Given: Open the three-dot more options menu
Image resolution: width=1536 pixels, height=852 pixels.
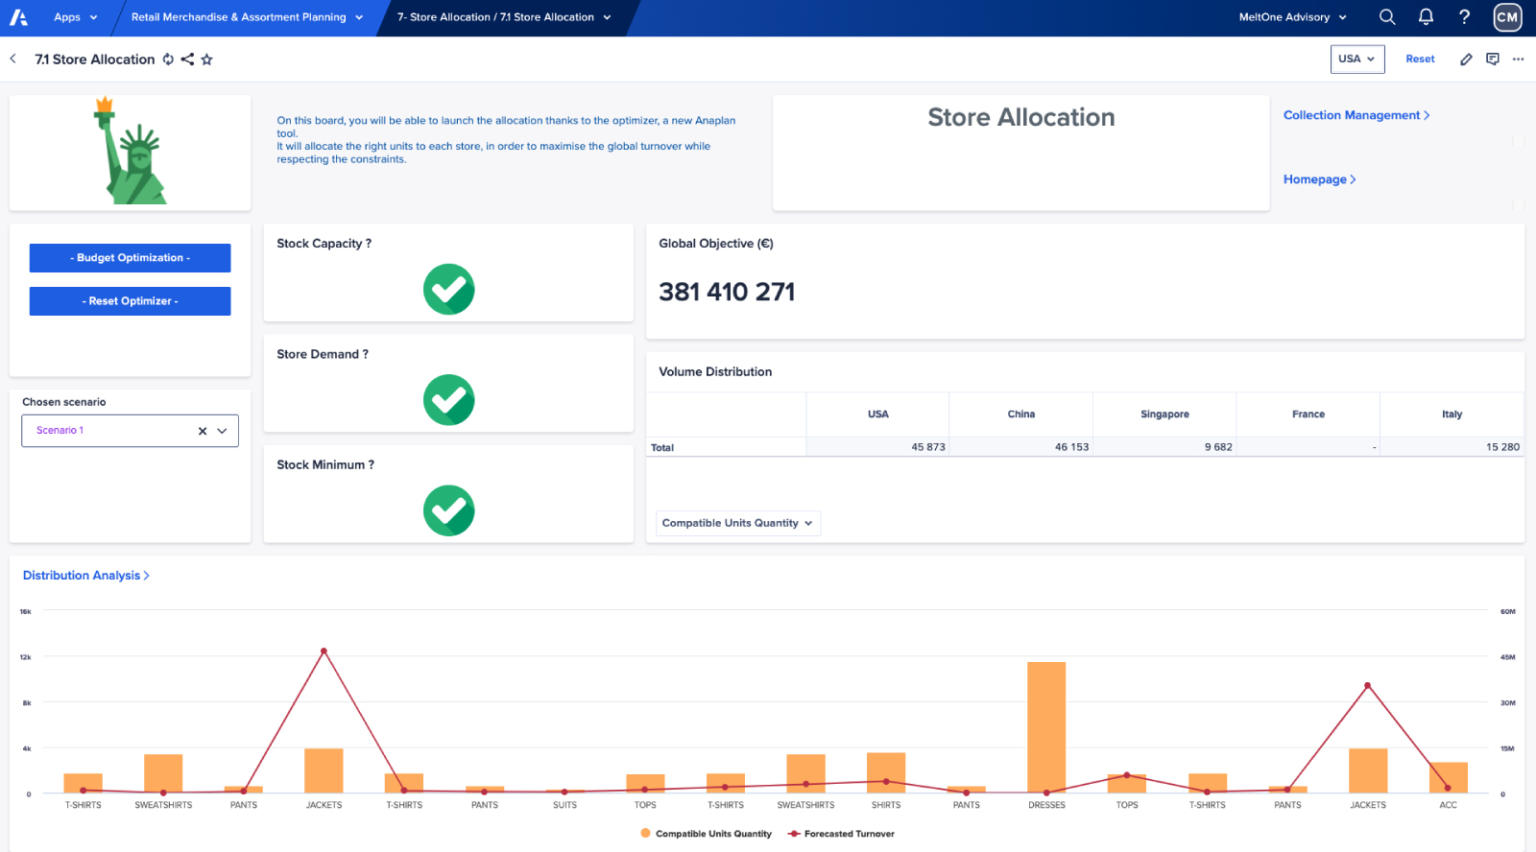Looking at the screenshot, I should click(1518, 59).
